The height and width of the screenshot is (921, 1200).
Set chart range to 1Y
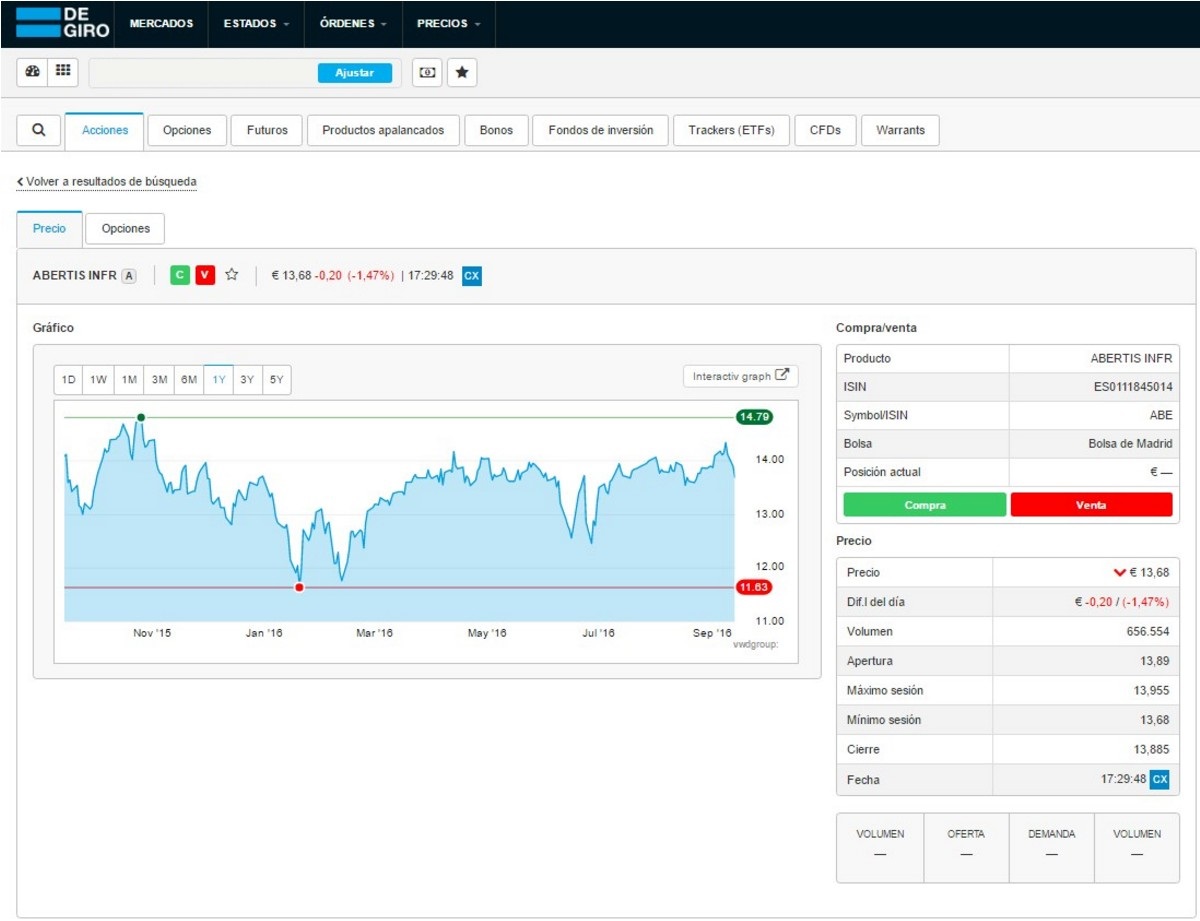[x=219, y=380]
